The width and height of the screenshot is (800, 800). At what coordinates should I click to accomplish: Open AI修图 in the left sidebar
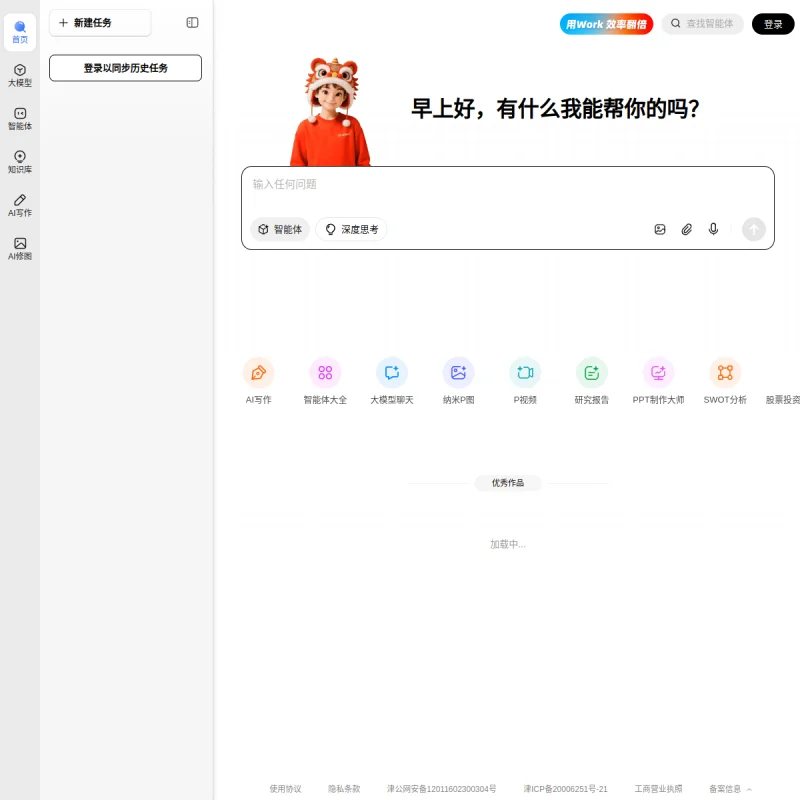coord(20,249)
